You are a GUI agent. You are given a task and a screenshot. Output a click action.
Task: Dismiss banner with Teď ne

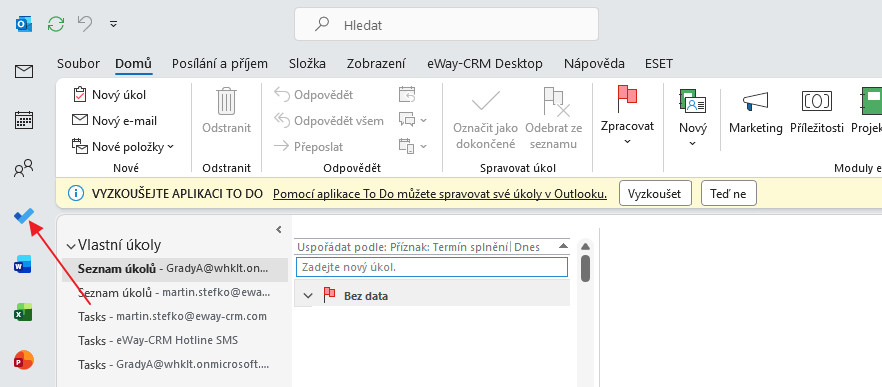coord(728,194)
